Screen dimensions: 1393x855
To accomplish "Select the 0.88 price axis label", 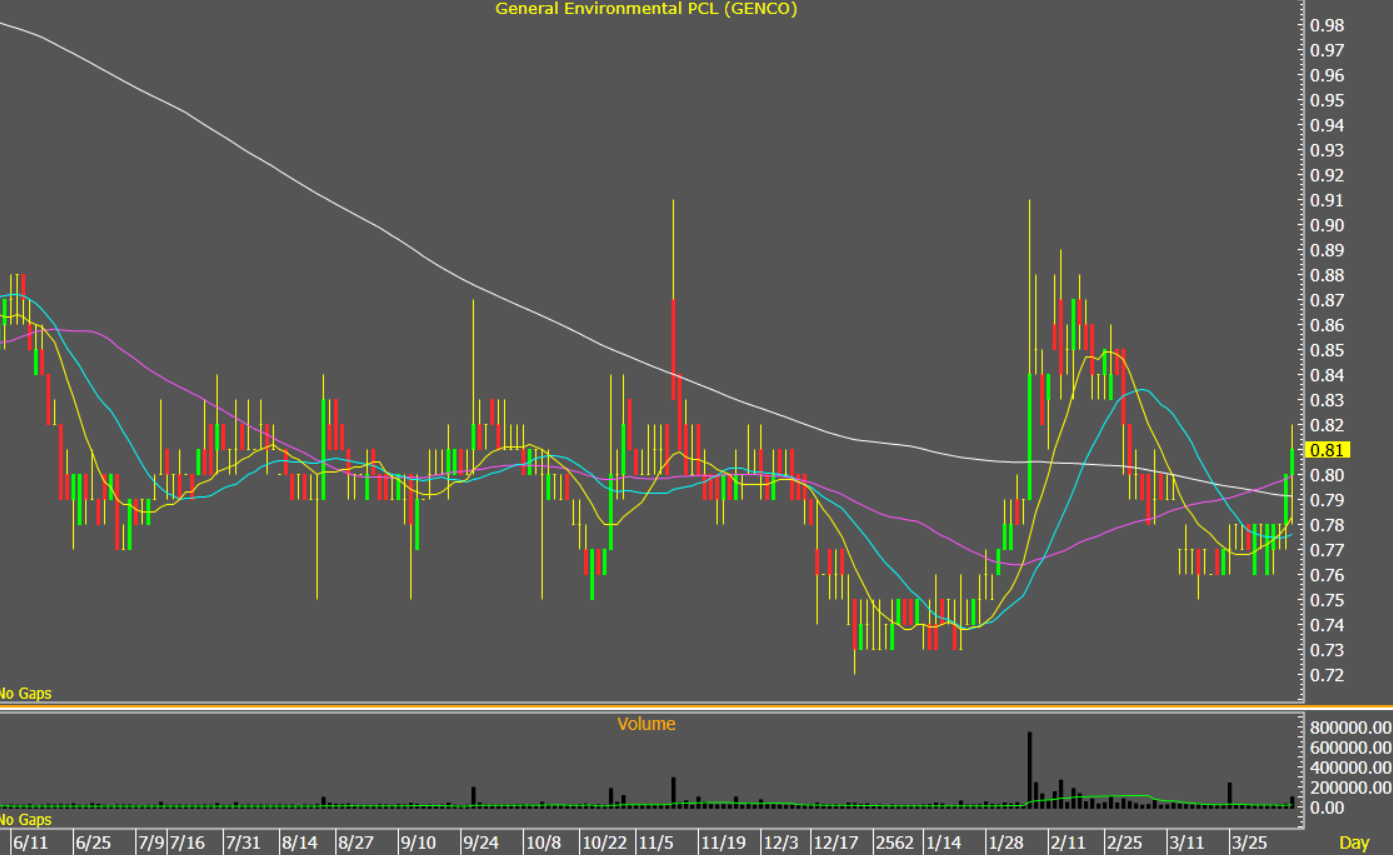I will pos(1326,275).
